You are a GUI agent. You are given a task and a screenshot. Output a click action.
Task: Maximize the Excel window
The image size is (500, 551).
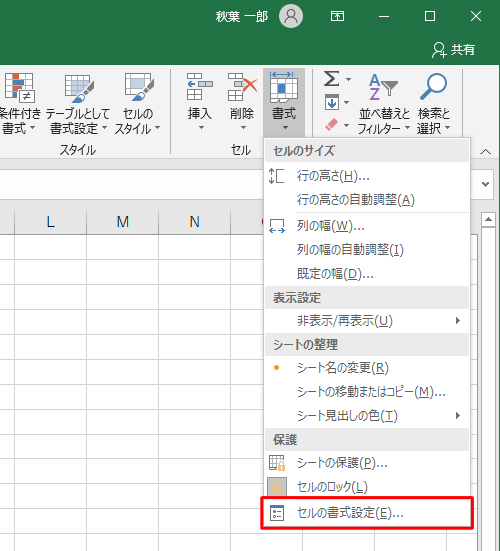point(430,16)
